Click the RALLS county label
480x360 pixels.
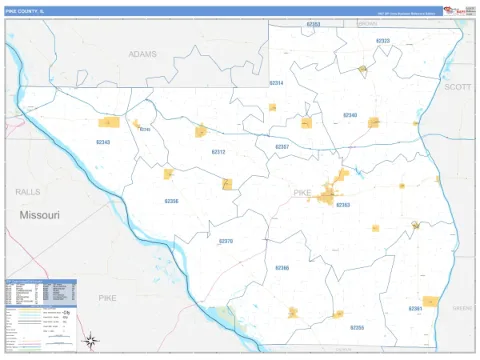28,192
